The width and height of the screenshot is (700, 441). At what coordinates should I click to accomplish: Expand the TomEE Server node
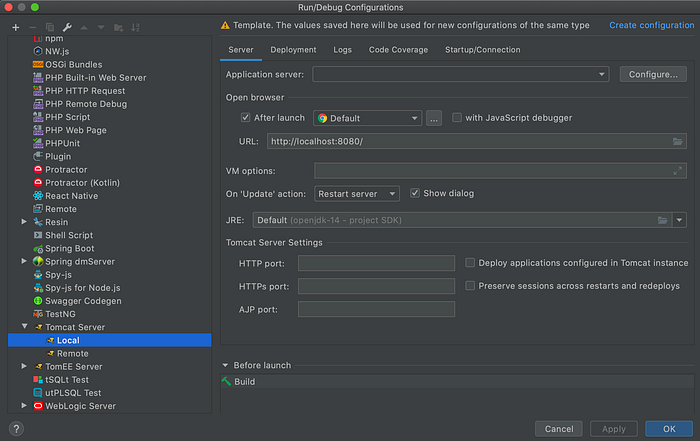24,366
